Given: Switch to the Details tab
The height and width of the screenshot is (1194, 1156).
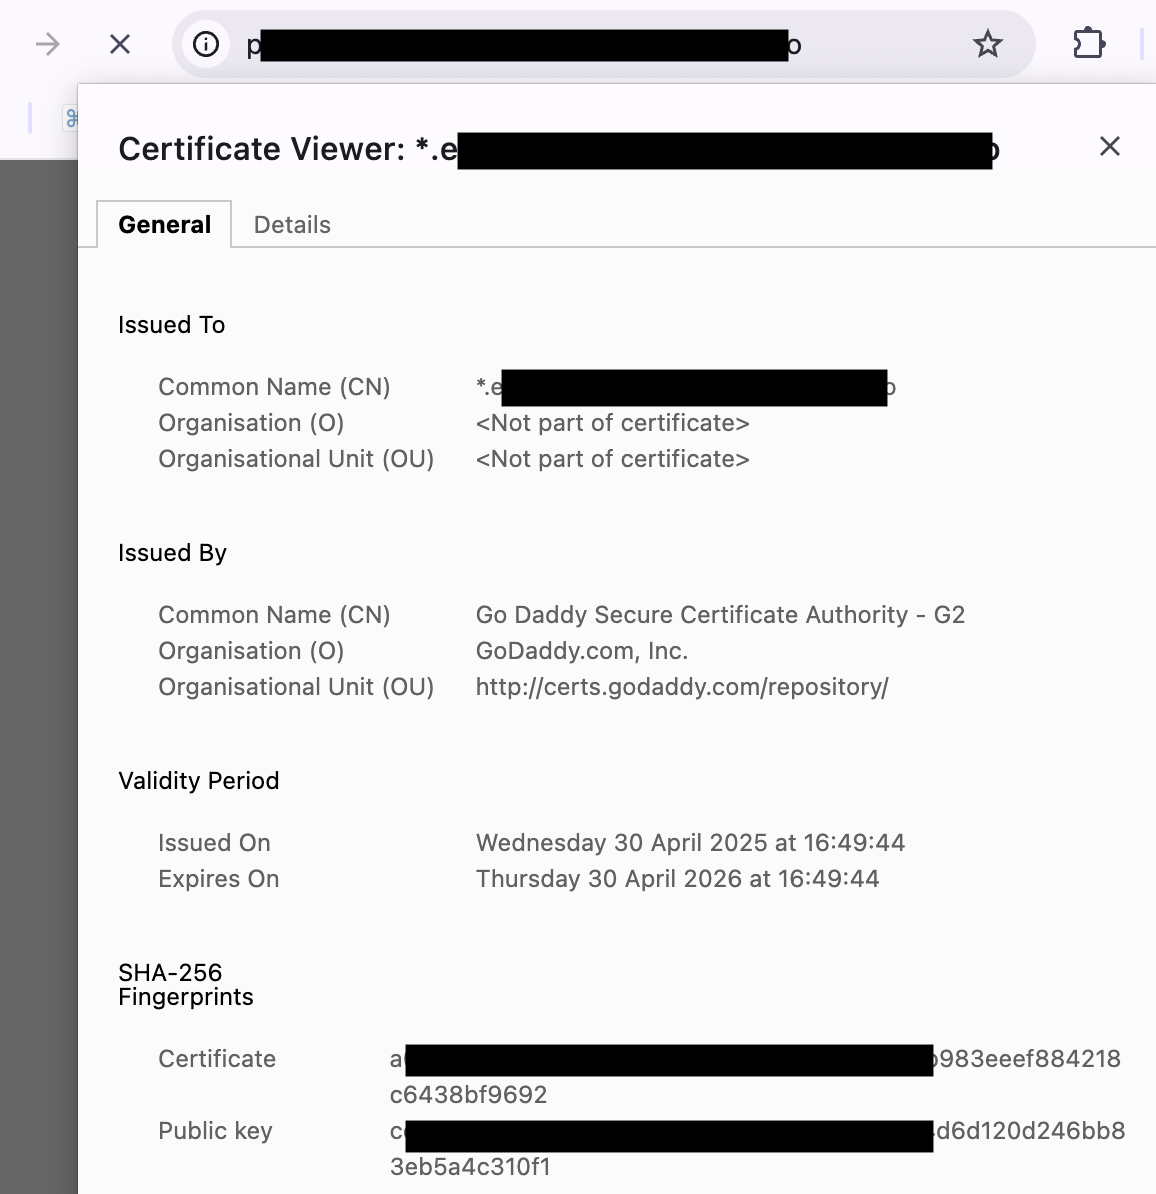Looking at the screenshot, I should coord(292,225).
